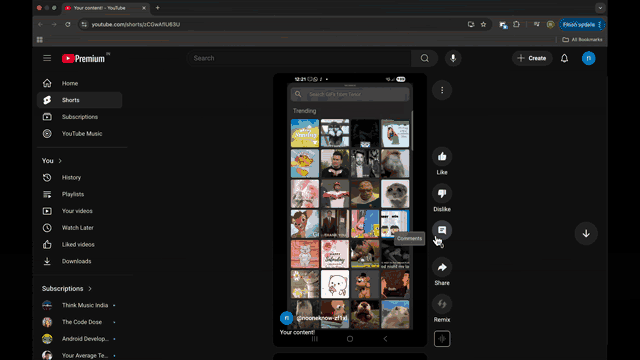Open Subscriptions in sidebar
Image resolution: width=640 pixels, height=360 pixels.
(x=80, y=117)
